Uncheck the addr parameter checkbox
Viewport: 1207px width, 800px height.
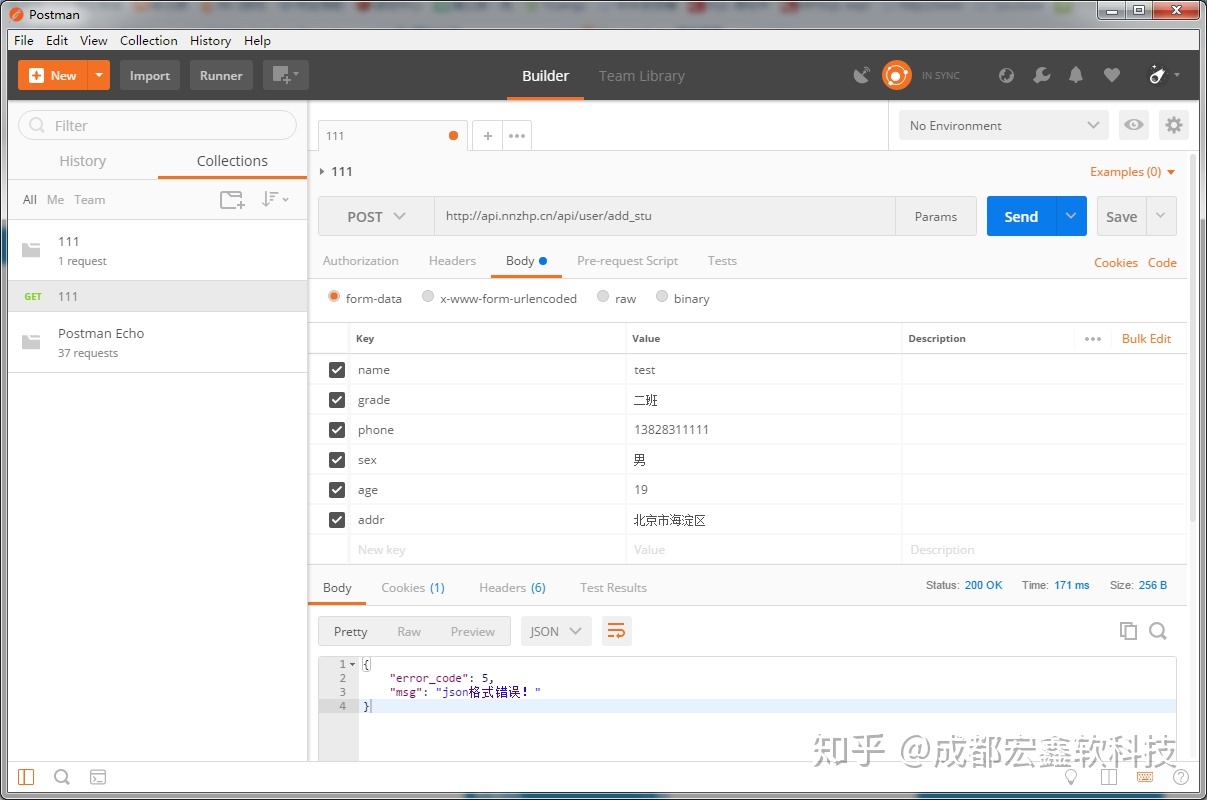(337, 520)
